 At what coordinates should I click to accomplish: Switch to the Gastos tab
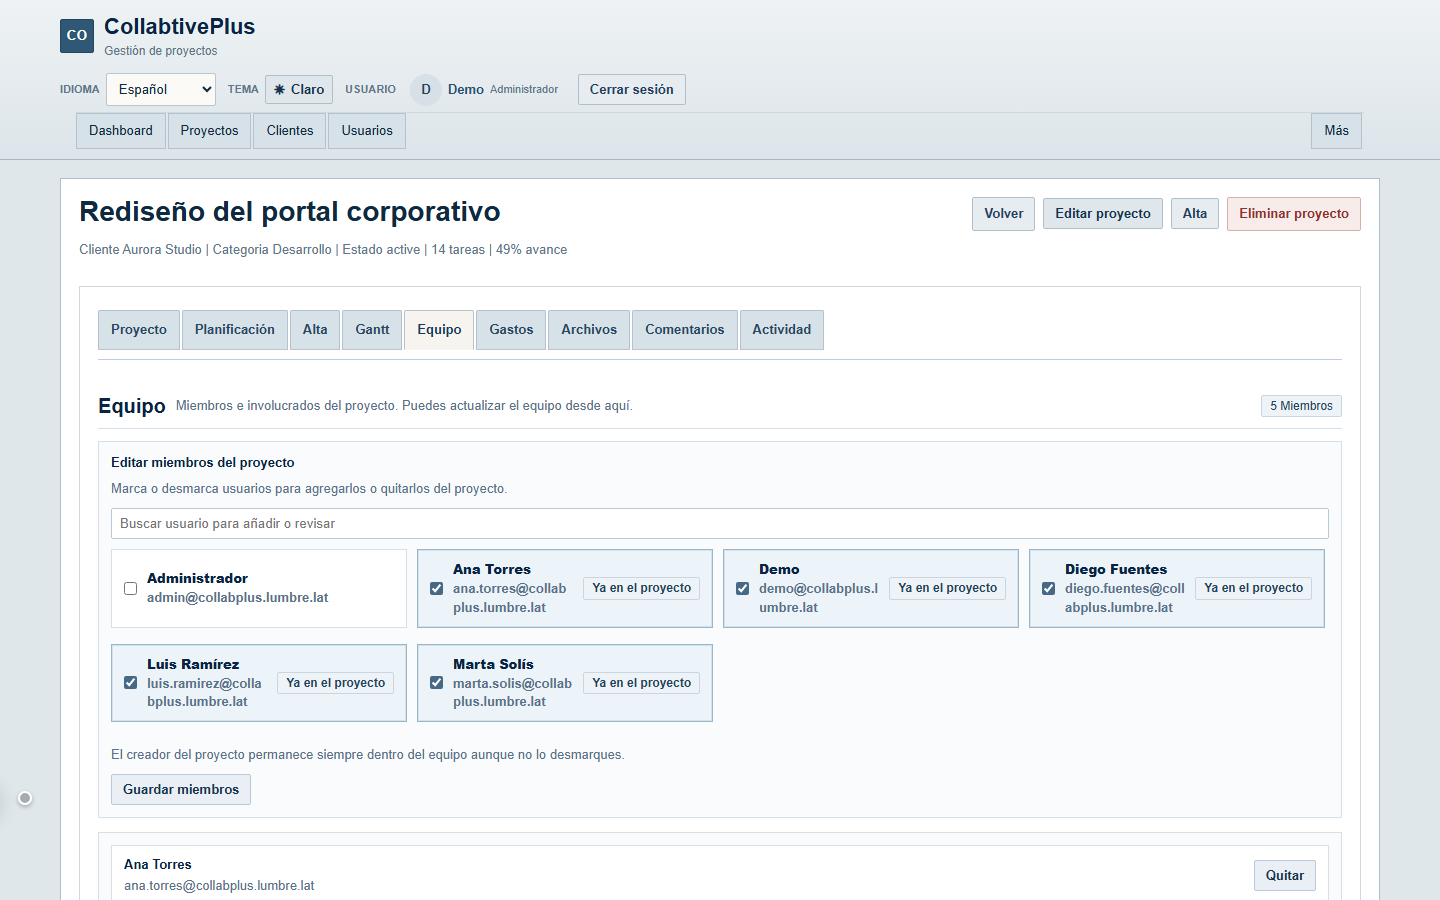coord(511,330)
